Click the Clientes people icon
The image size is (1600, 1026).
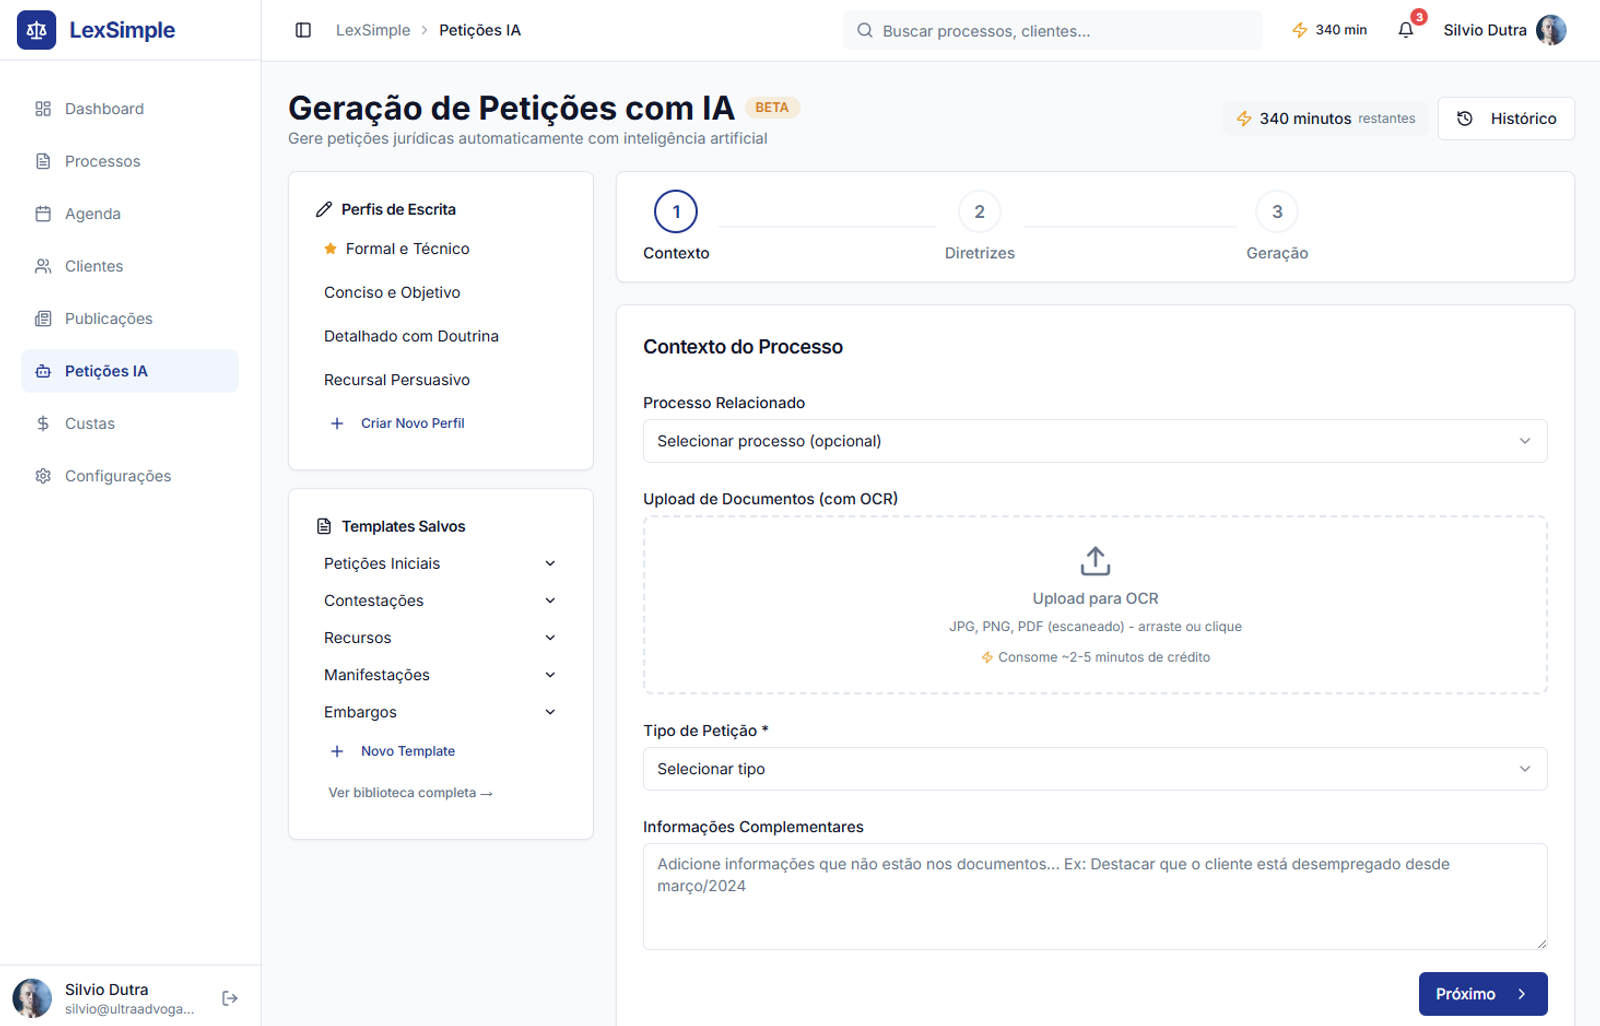tap(43, 266)
